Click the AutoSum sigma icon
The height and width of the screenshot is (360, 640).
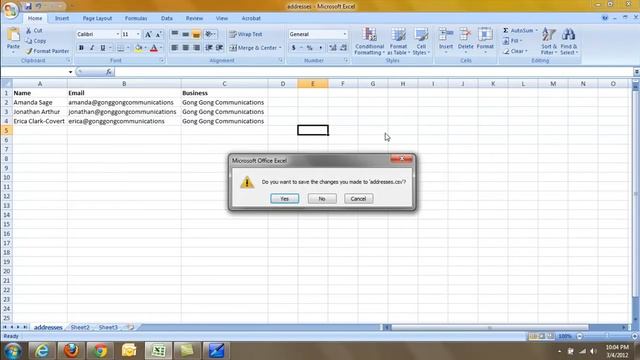pos(506,31)
